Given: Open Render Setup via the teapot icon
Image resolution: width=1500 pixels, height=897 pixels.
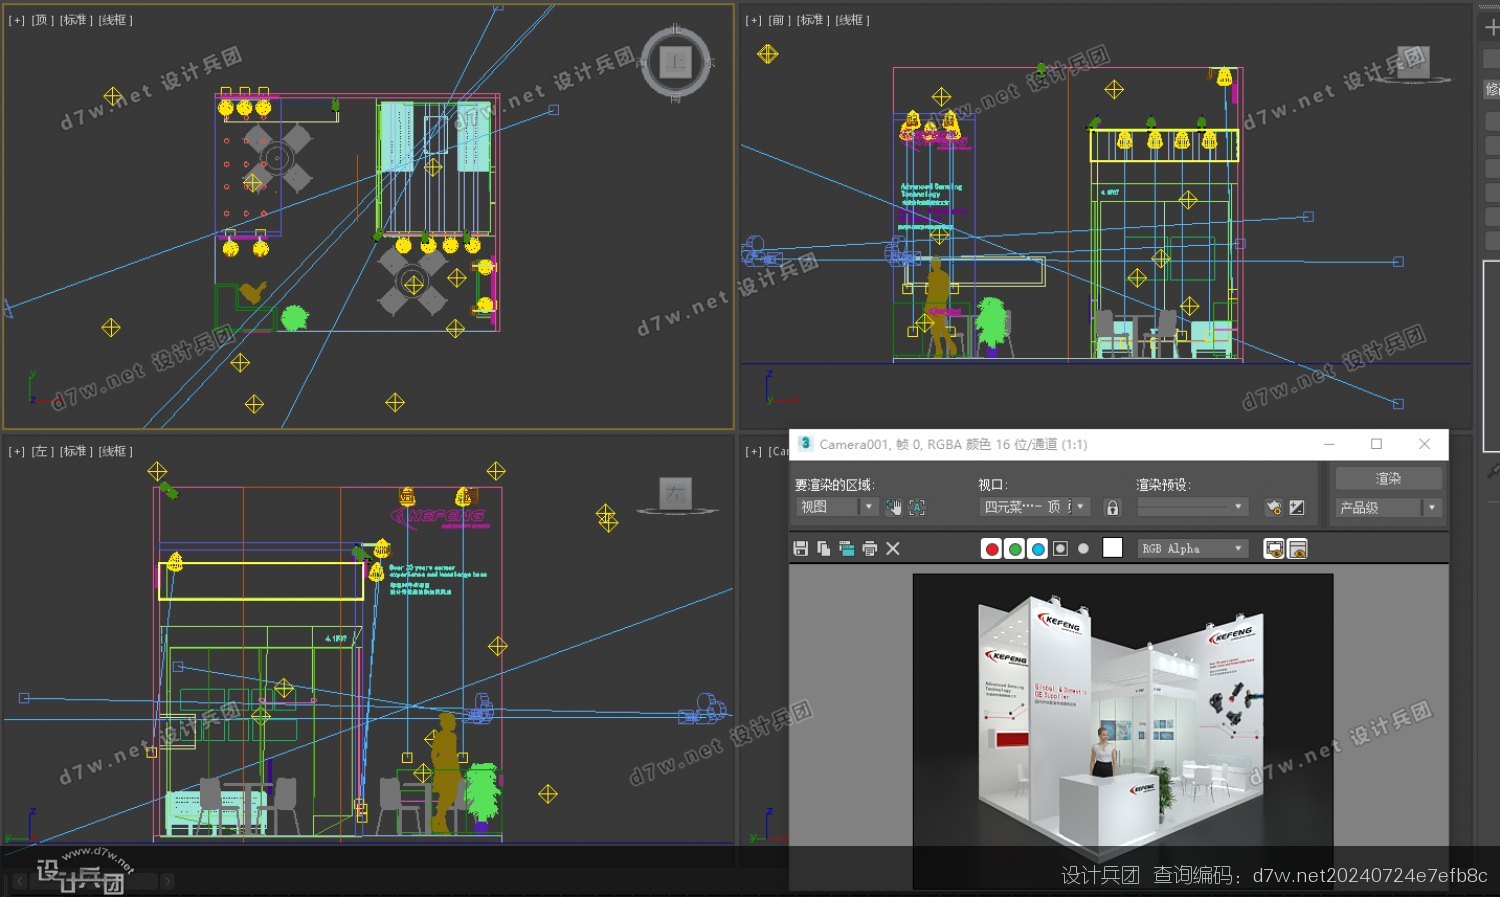Looking at the screenshot, I should (x=1273, y=507).
